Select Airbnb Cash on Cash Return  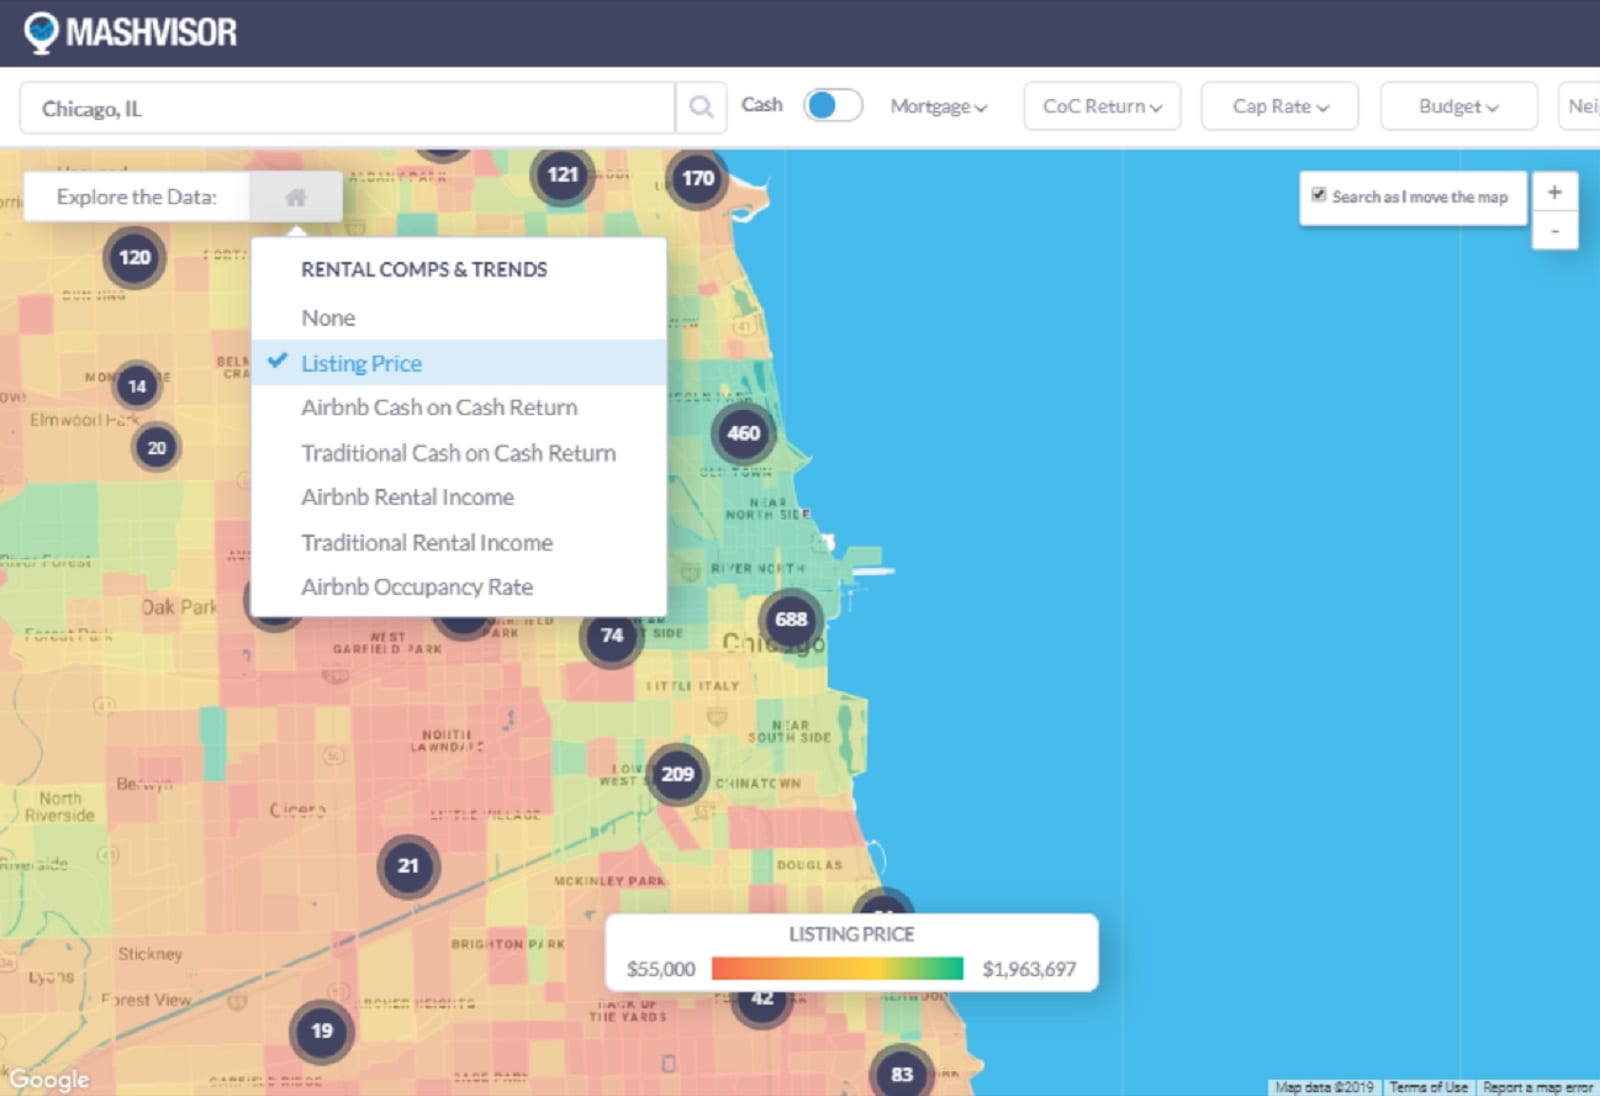(x=439, y=407)
